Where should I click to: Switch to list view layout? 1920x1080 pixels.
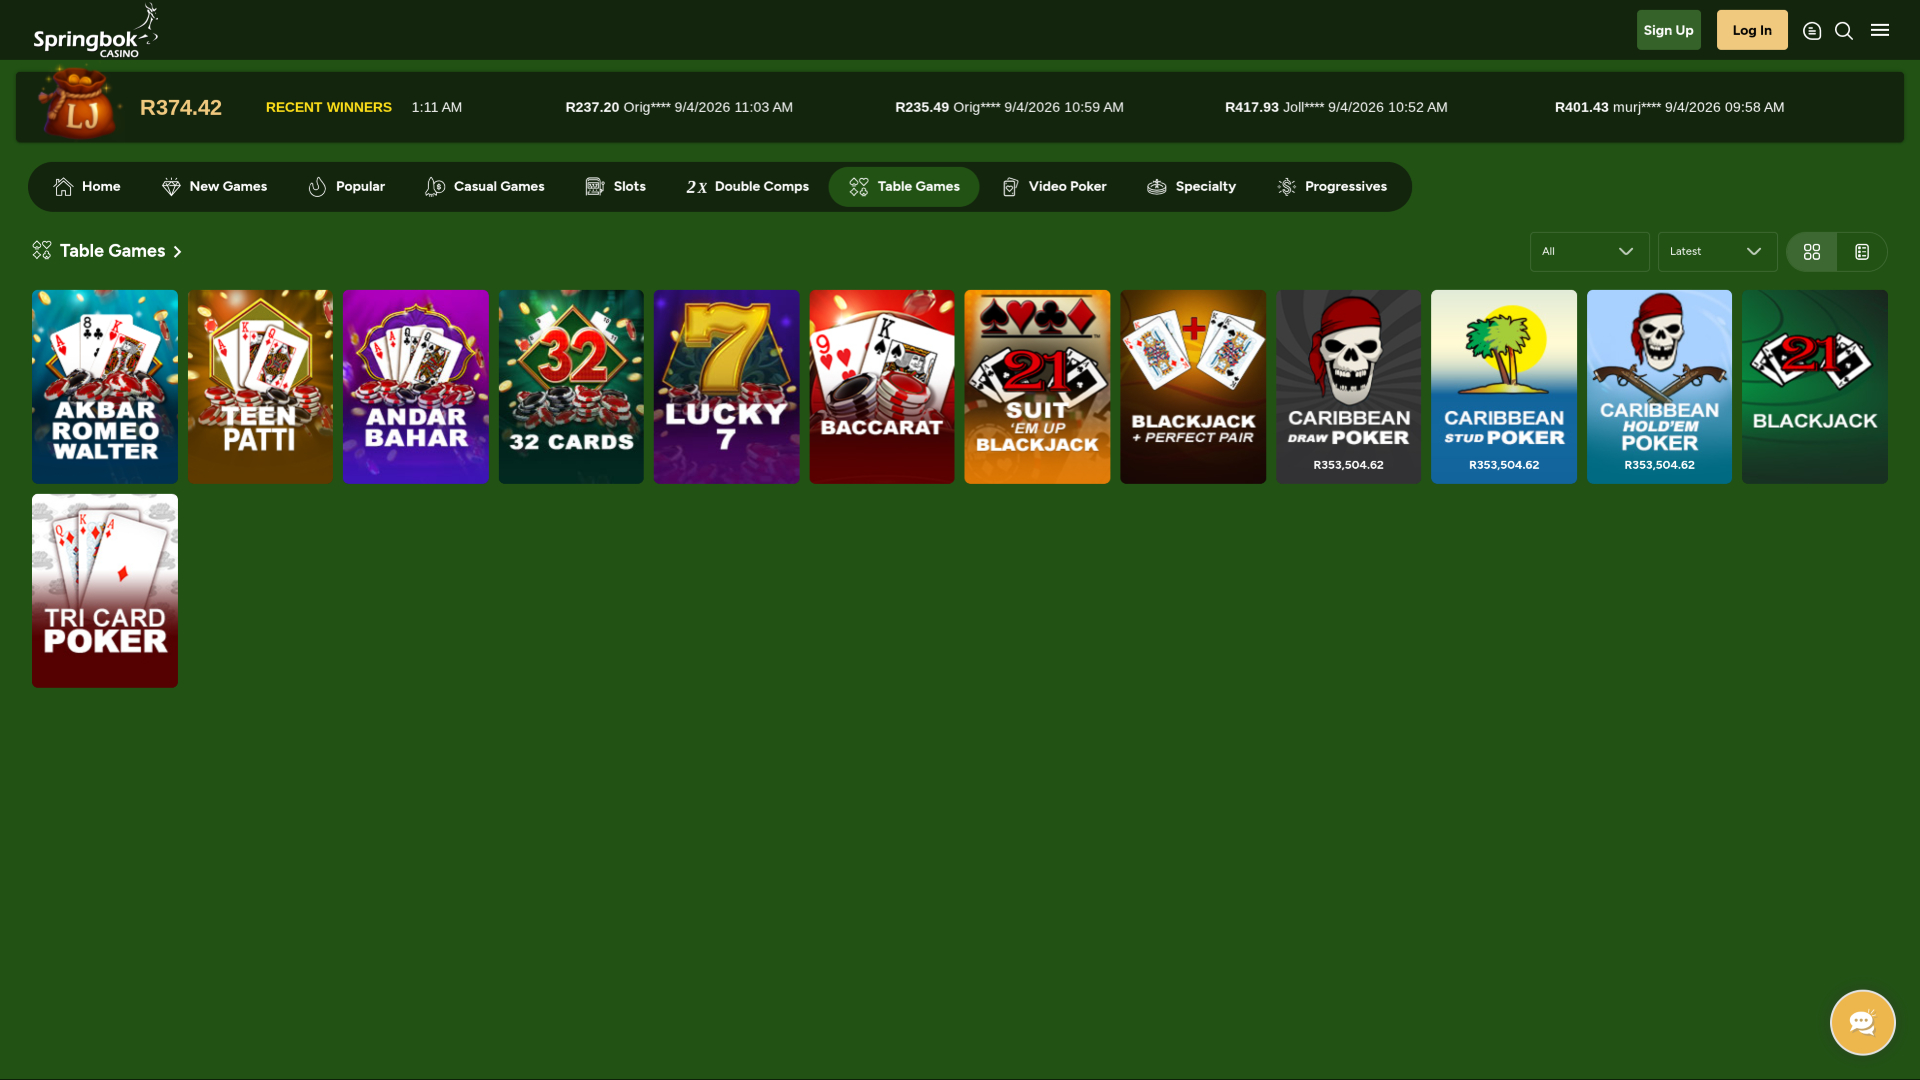[1862, 252]
